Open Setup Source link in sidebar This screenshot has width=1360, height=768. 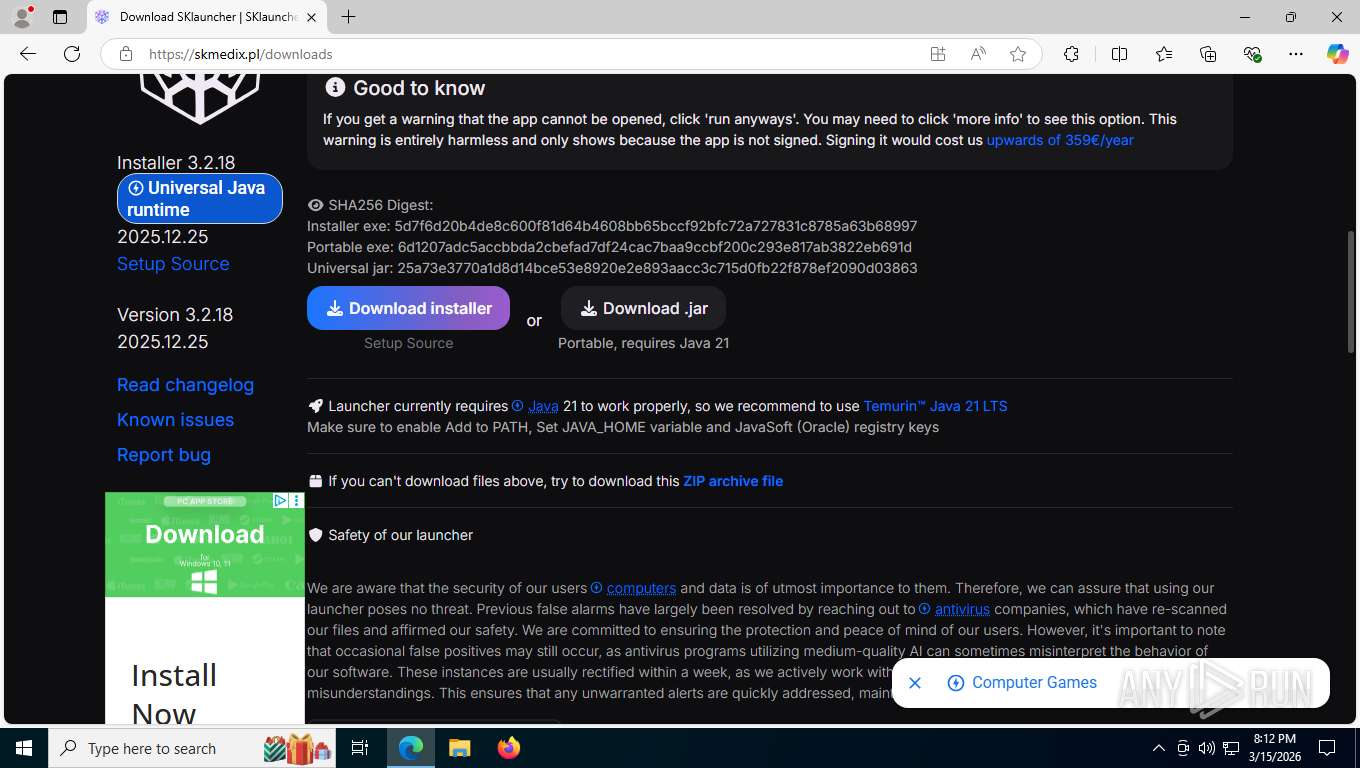click(x=173, y=264)
